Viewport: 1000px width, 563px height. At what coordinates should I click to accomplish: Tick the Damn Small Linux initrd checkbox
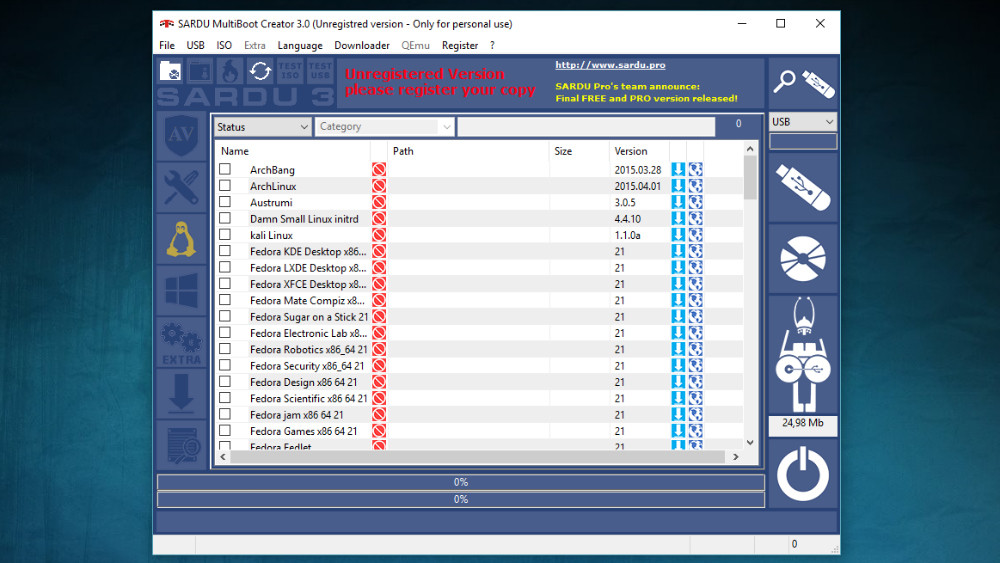[225, 218]
